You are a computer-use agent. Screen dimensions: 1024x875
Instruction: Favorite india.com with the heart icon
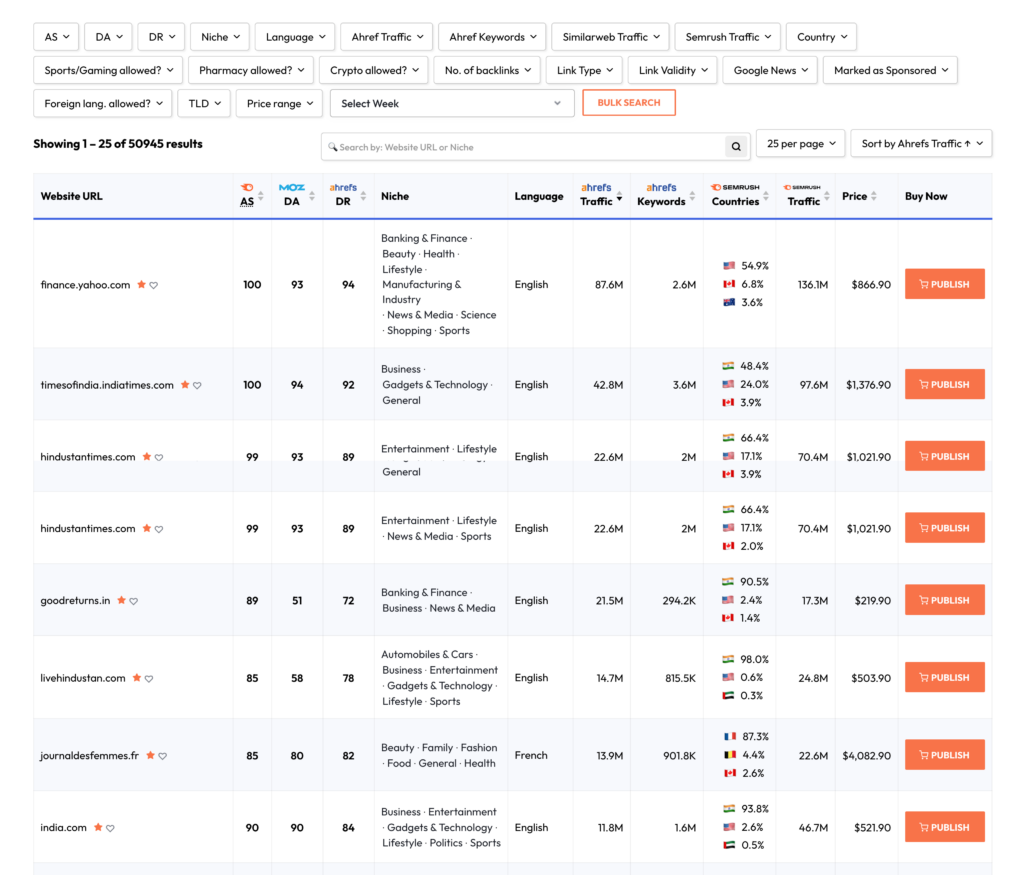[111, 828]
